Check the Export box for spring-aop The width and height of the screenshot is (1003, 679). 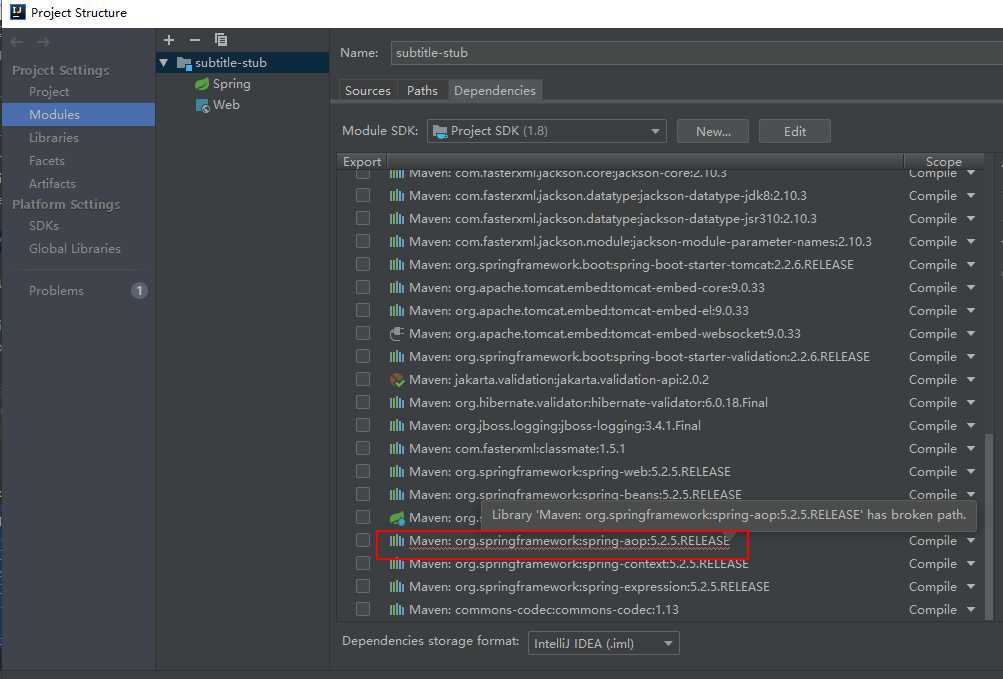(x=363, y=541)
